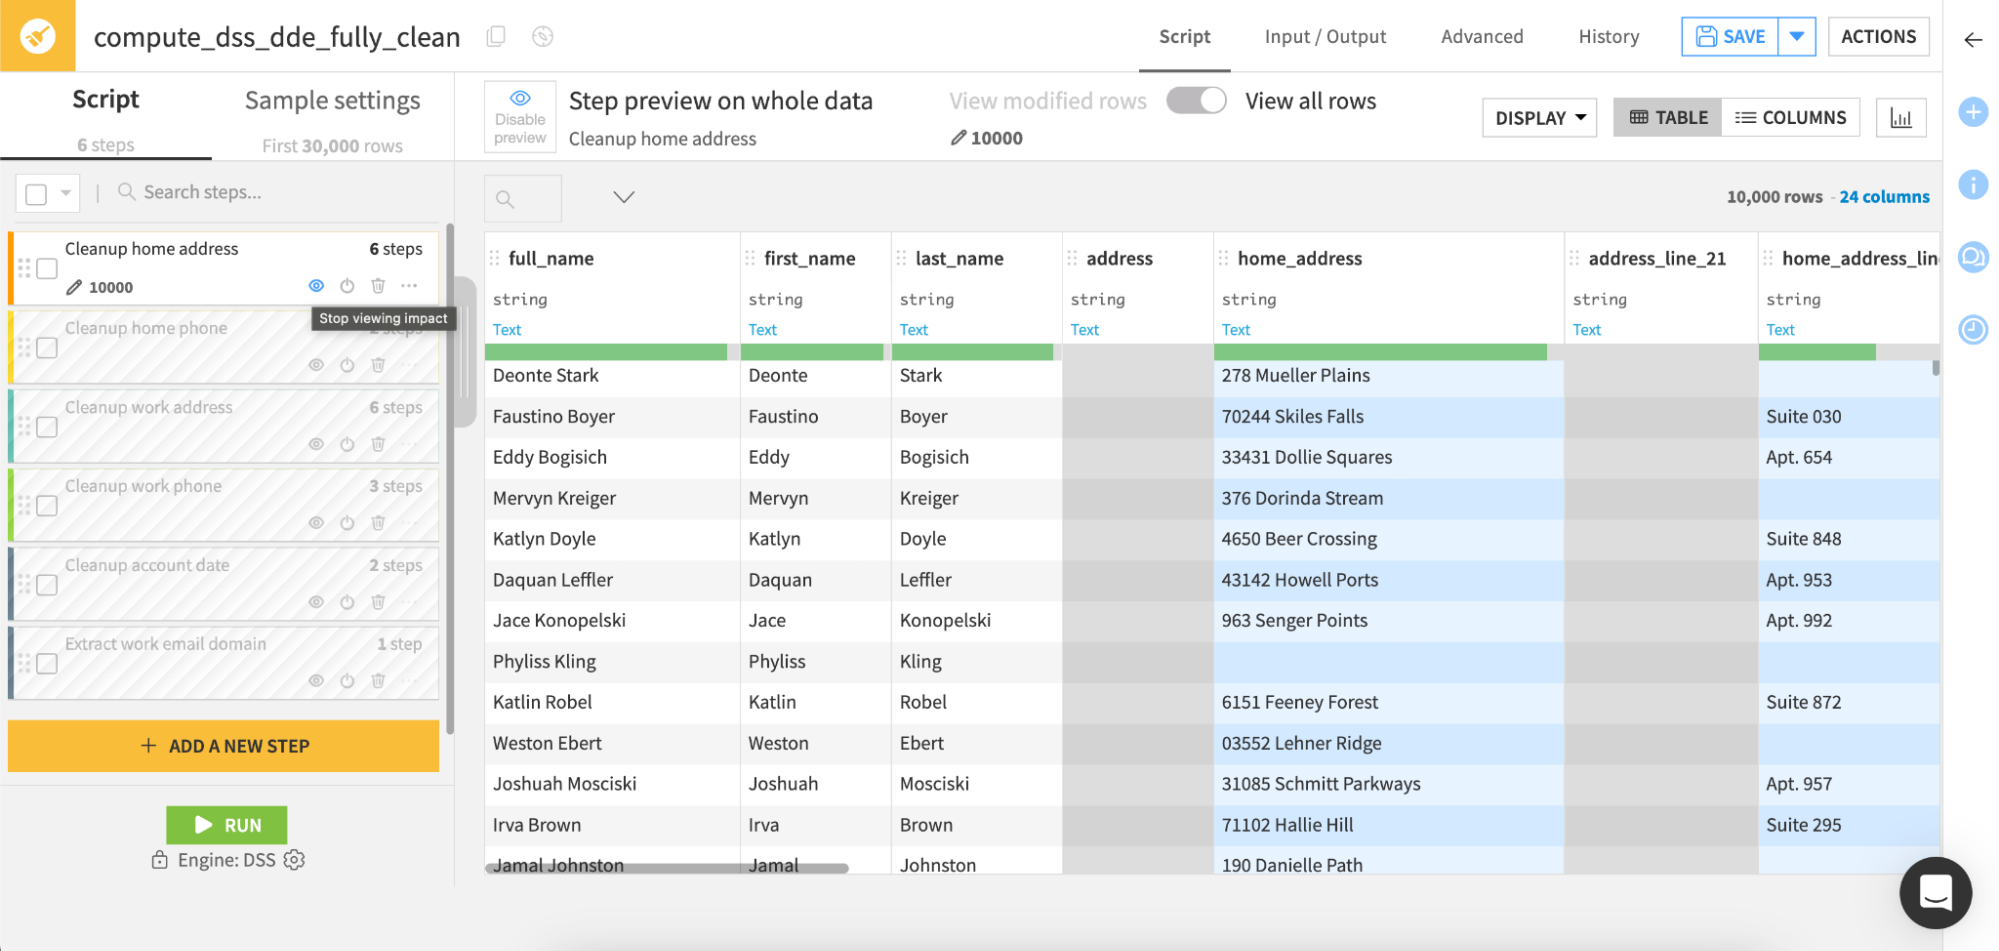Toggle the View all rows switch
The height and width of the screenshot is (951, 1999).
click(x=1196, y=101)
